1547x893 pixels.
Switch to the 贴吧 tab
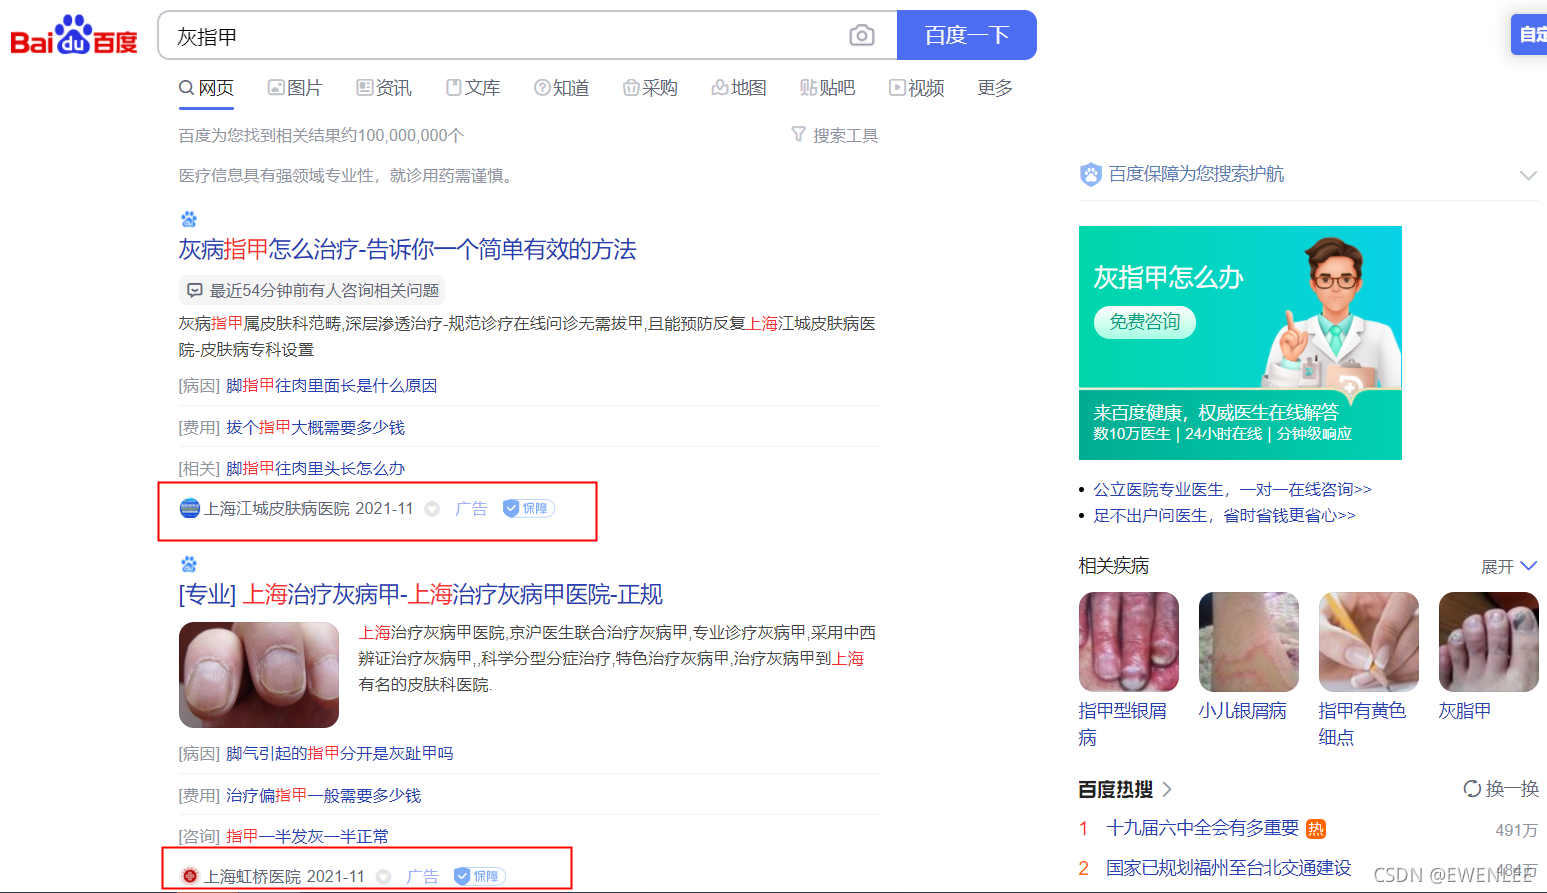pos(828,88)
